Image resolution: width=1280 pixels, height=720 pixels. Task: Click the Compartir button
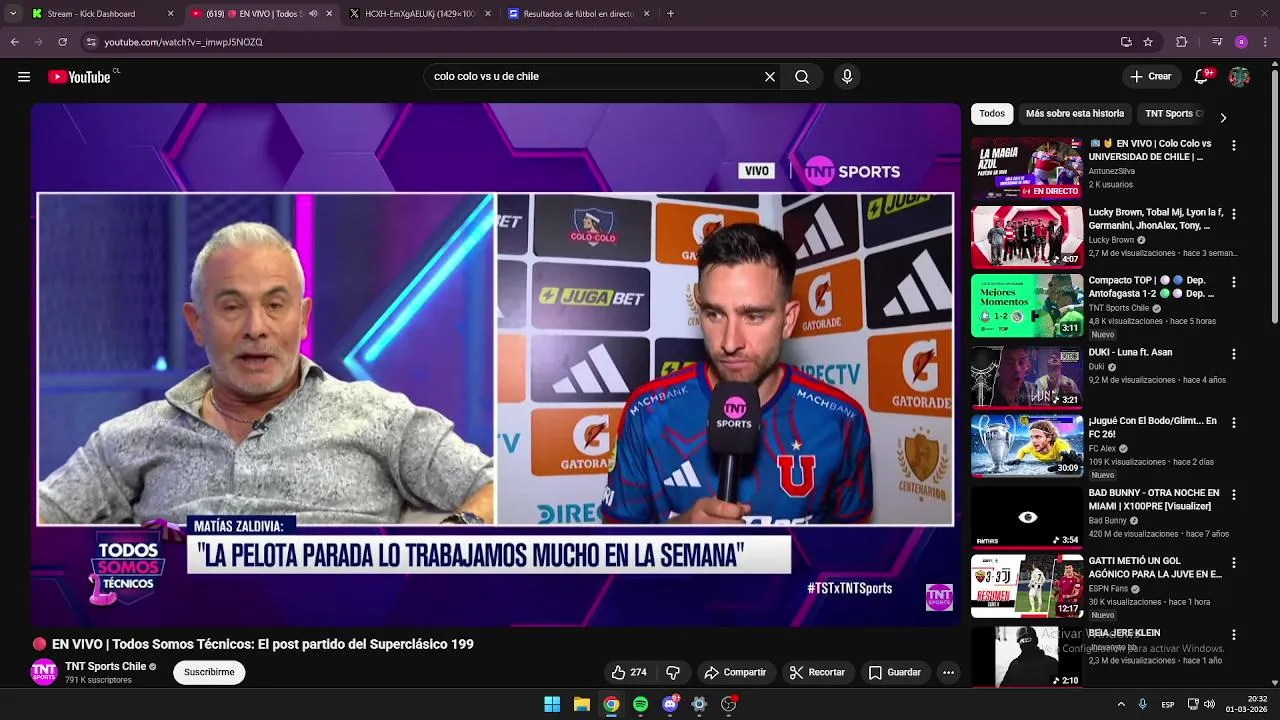tap(735, 673)
